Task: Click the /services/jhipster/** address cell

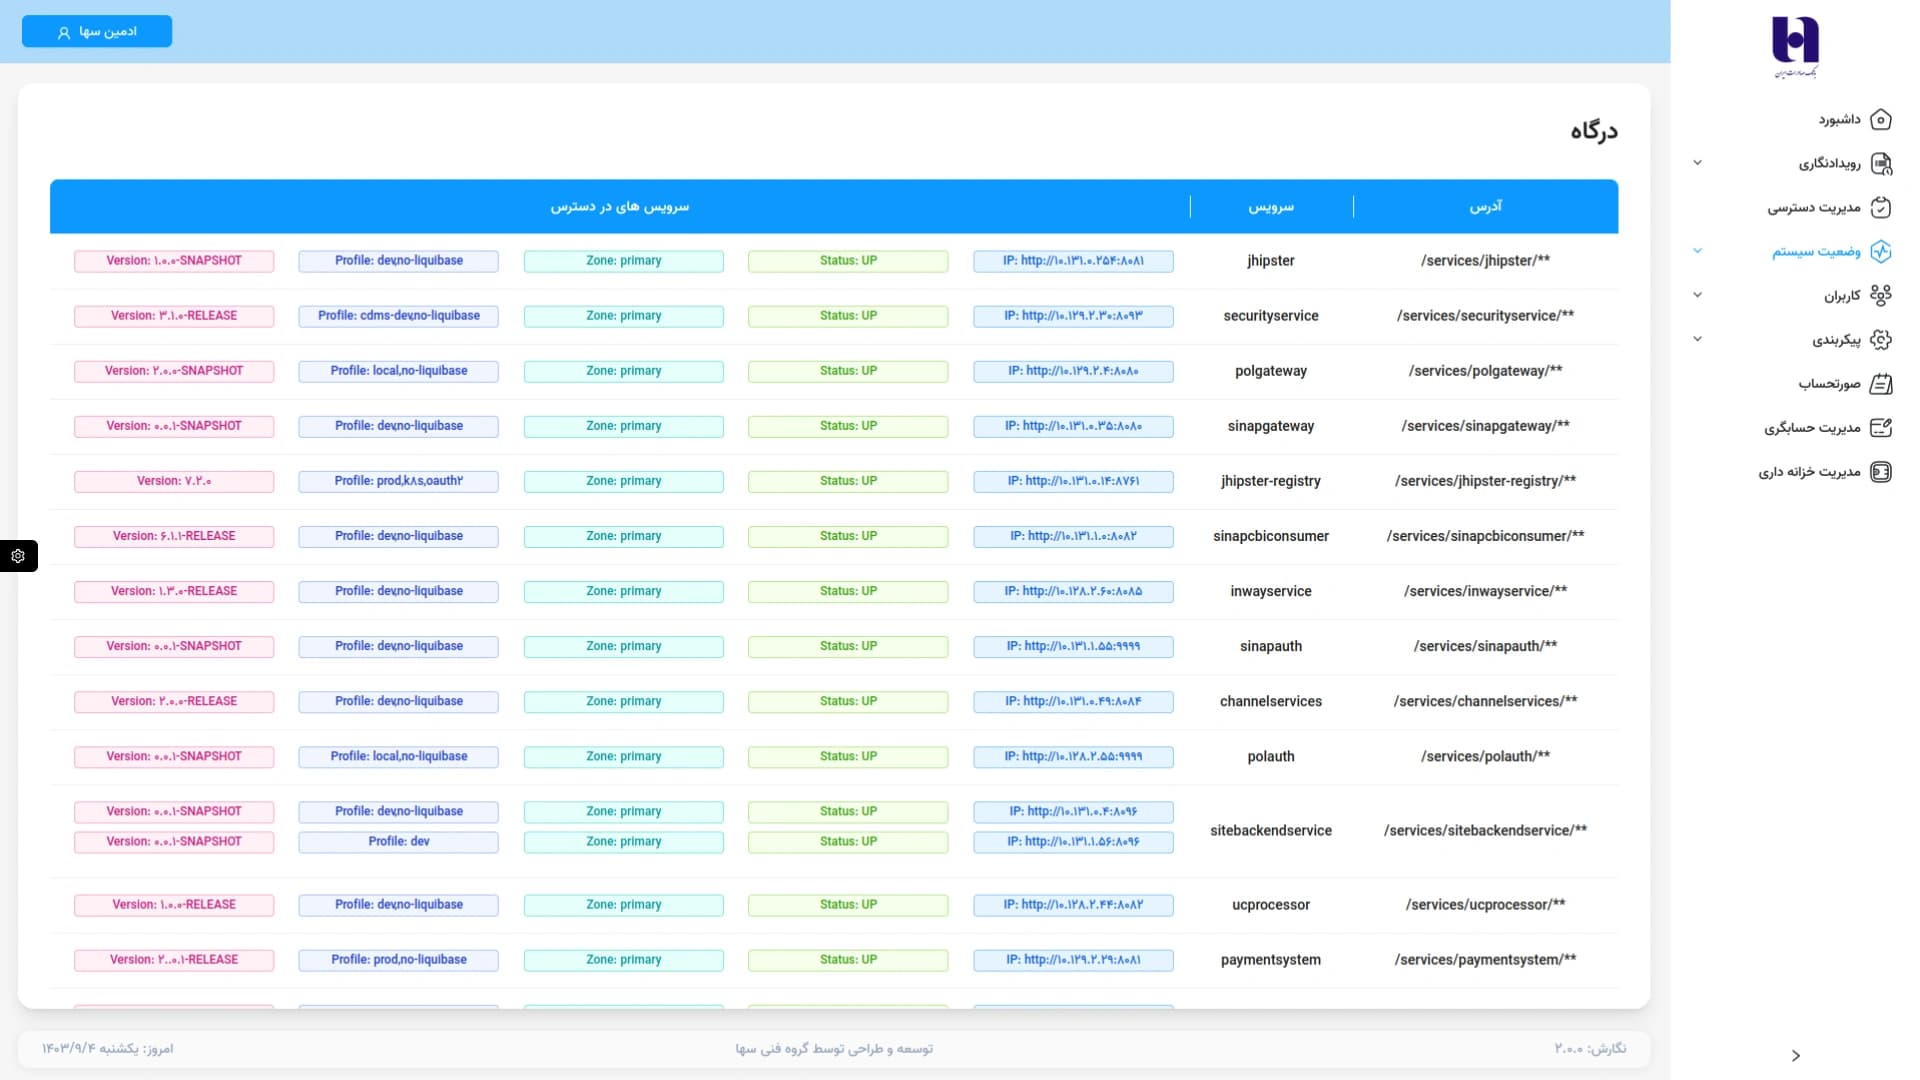Action: [1485, 261]
